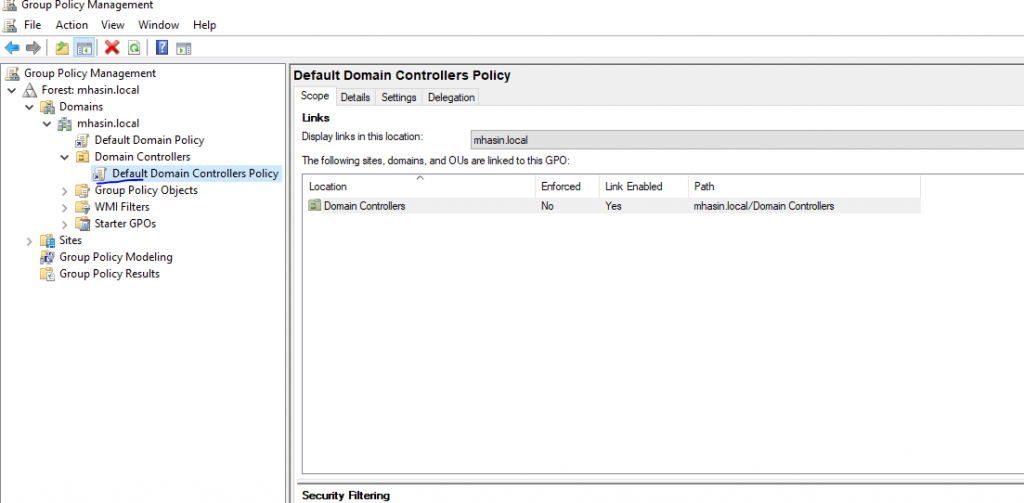Select the Starter GPOs tree label
This screenshot has width=1024, height=503.
[x=125, y=223]
